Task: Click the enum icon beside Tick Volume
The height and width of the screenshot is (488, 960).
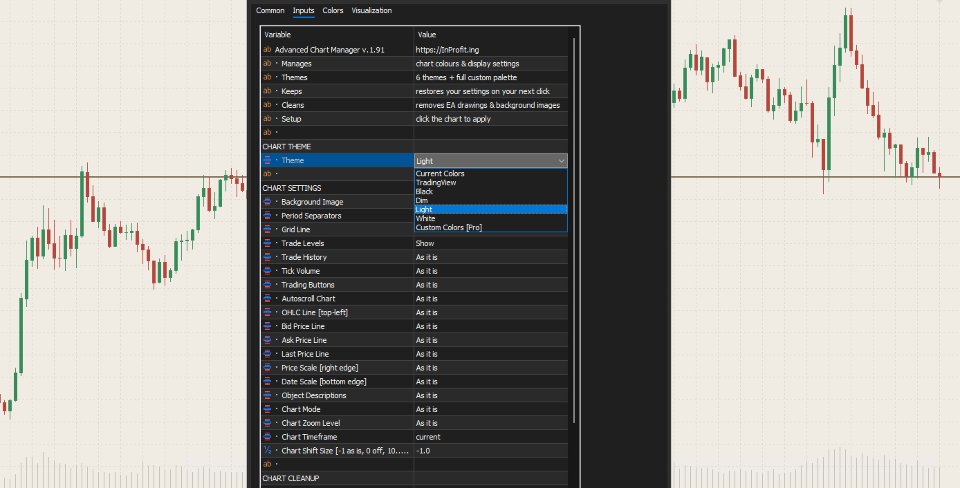Action: [267, 271]
